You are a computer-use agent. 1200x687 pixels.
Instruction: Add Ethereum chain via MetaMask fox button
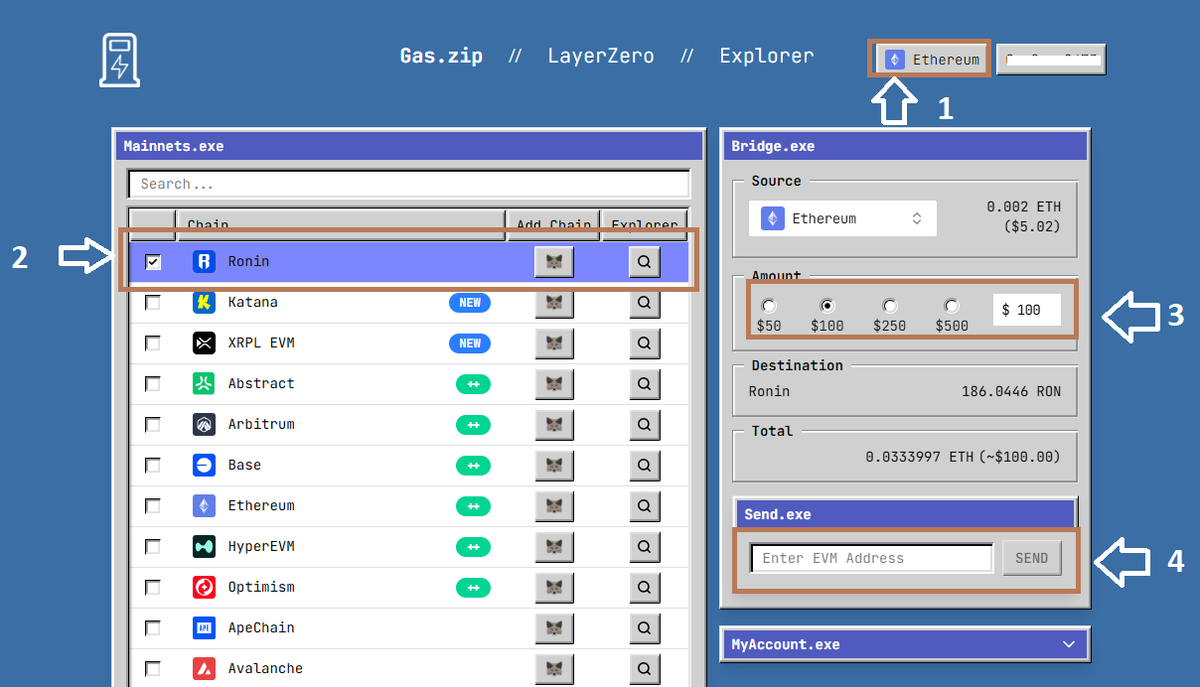pyautogui.click(x=554, y=506)
